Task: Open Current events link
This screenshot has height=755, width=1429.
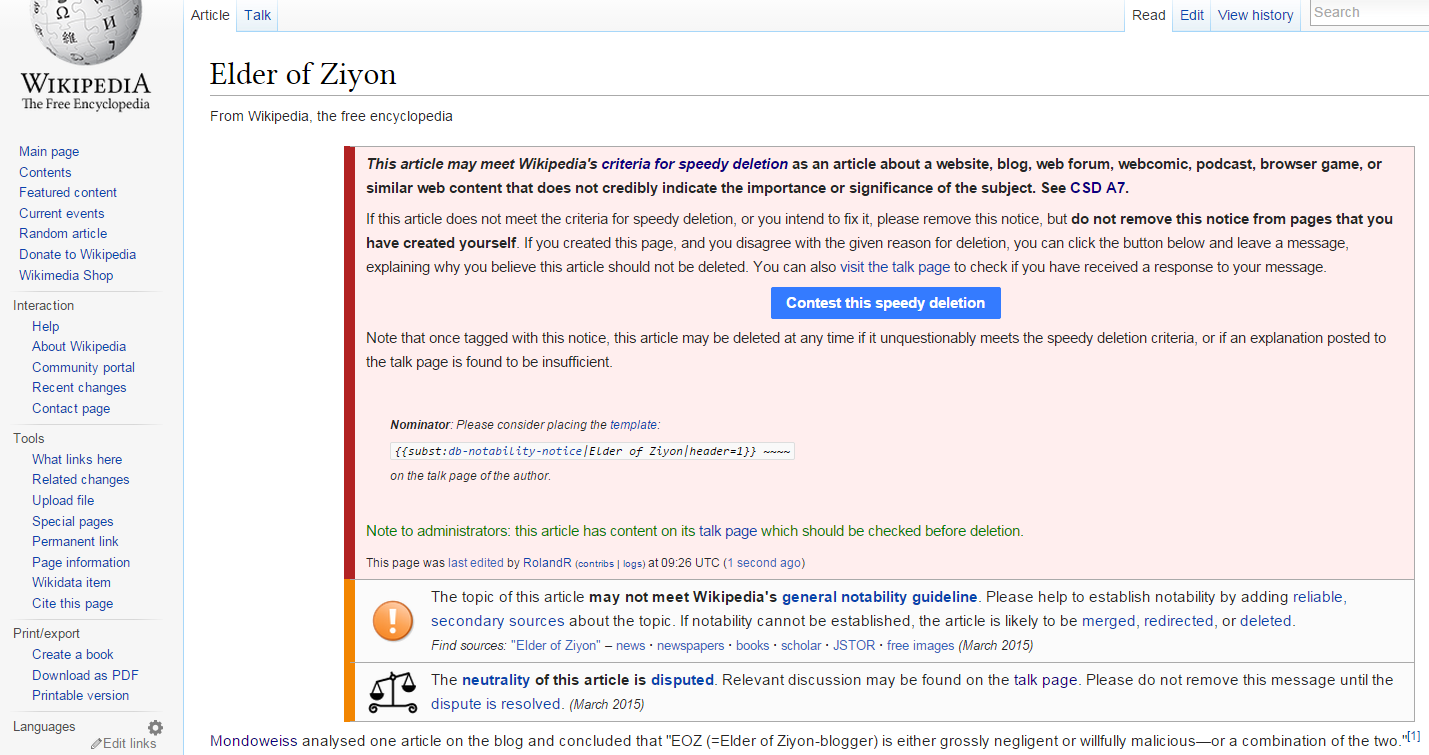Action: 62,214
